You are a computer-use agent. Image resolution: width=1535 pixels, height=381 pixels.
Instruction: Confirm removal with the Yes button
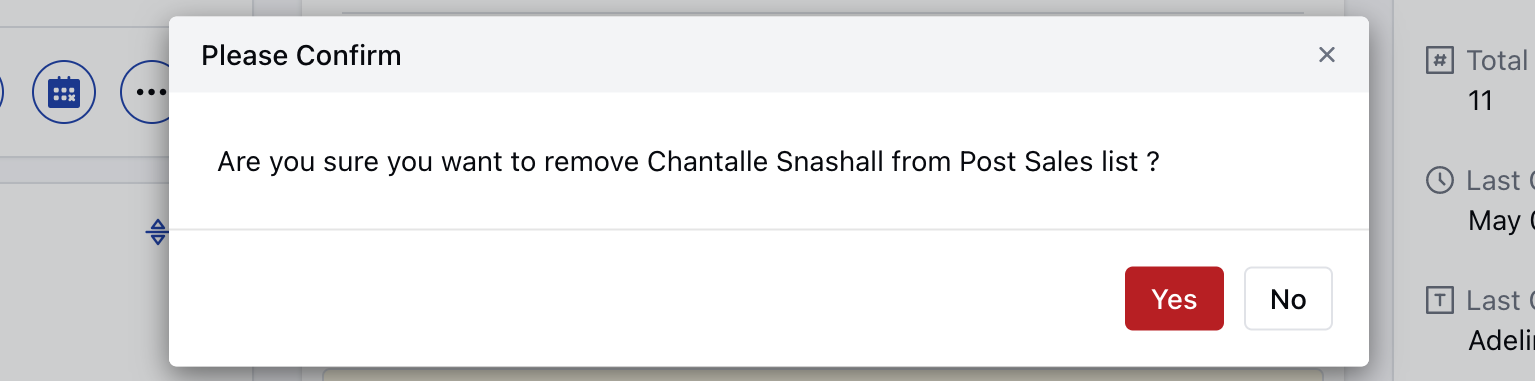(x=1174, y=298)
